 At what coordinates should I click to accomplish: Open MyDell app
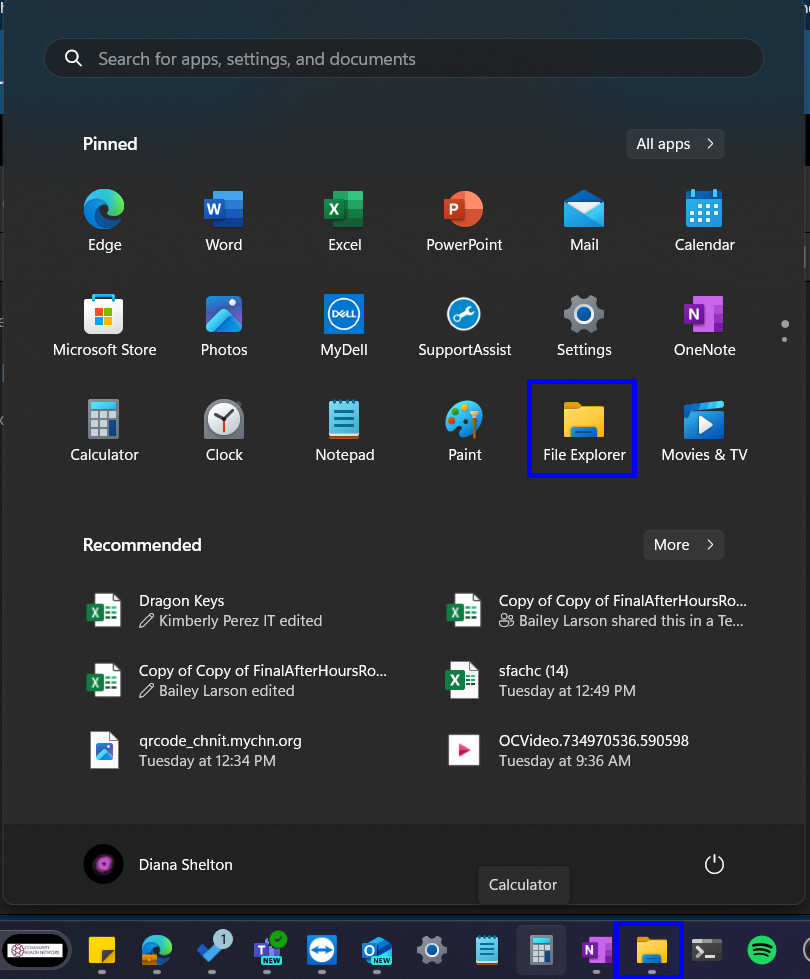pos(344,325)
